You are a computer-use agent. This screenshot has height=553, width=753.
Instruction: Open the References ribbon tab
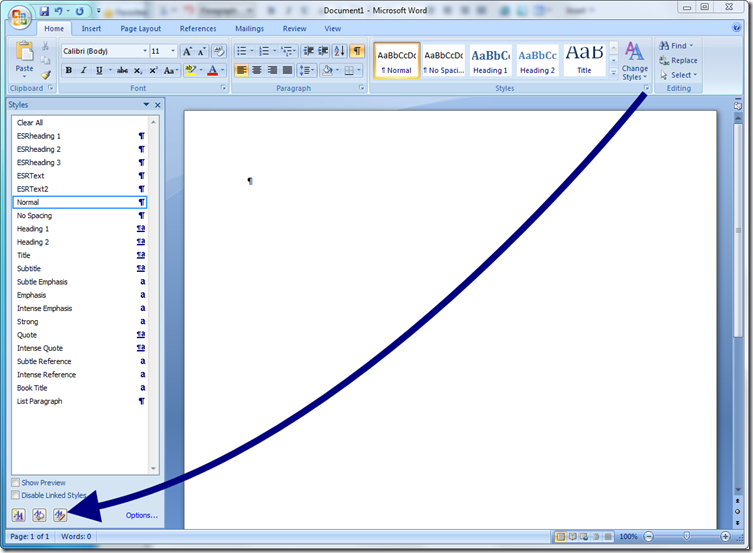click(x=198, y=29)
